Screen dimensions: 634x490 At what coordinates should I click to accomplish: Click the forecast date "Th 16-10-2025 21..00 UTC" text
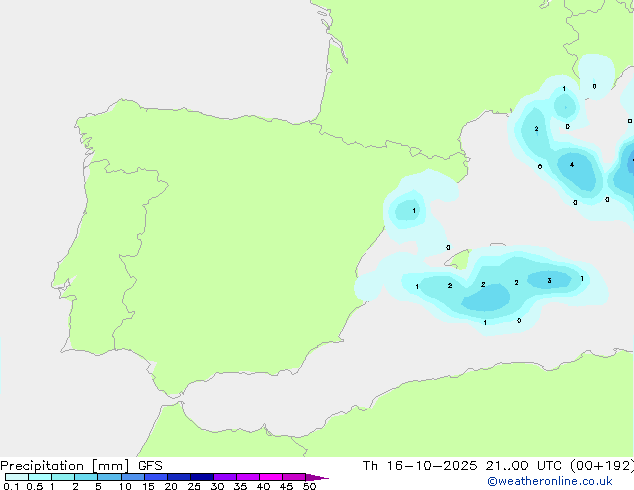(462, 466)
